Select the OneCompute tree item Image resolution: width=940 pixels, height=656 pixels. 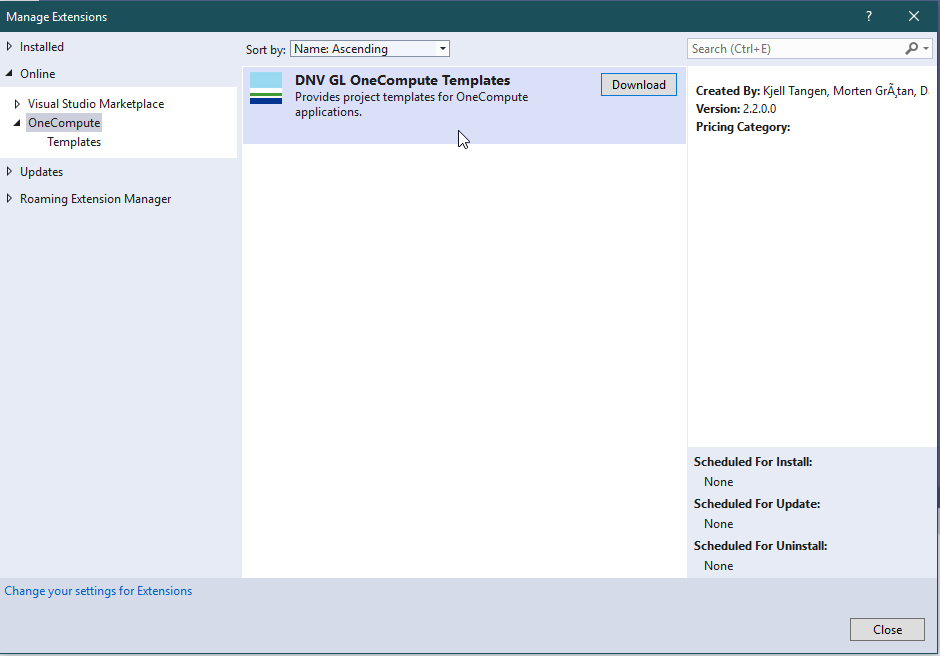[x=64, y=123]
